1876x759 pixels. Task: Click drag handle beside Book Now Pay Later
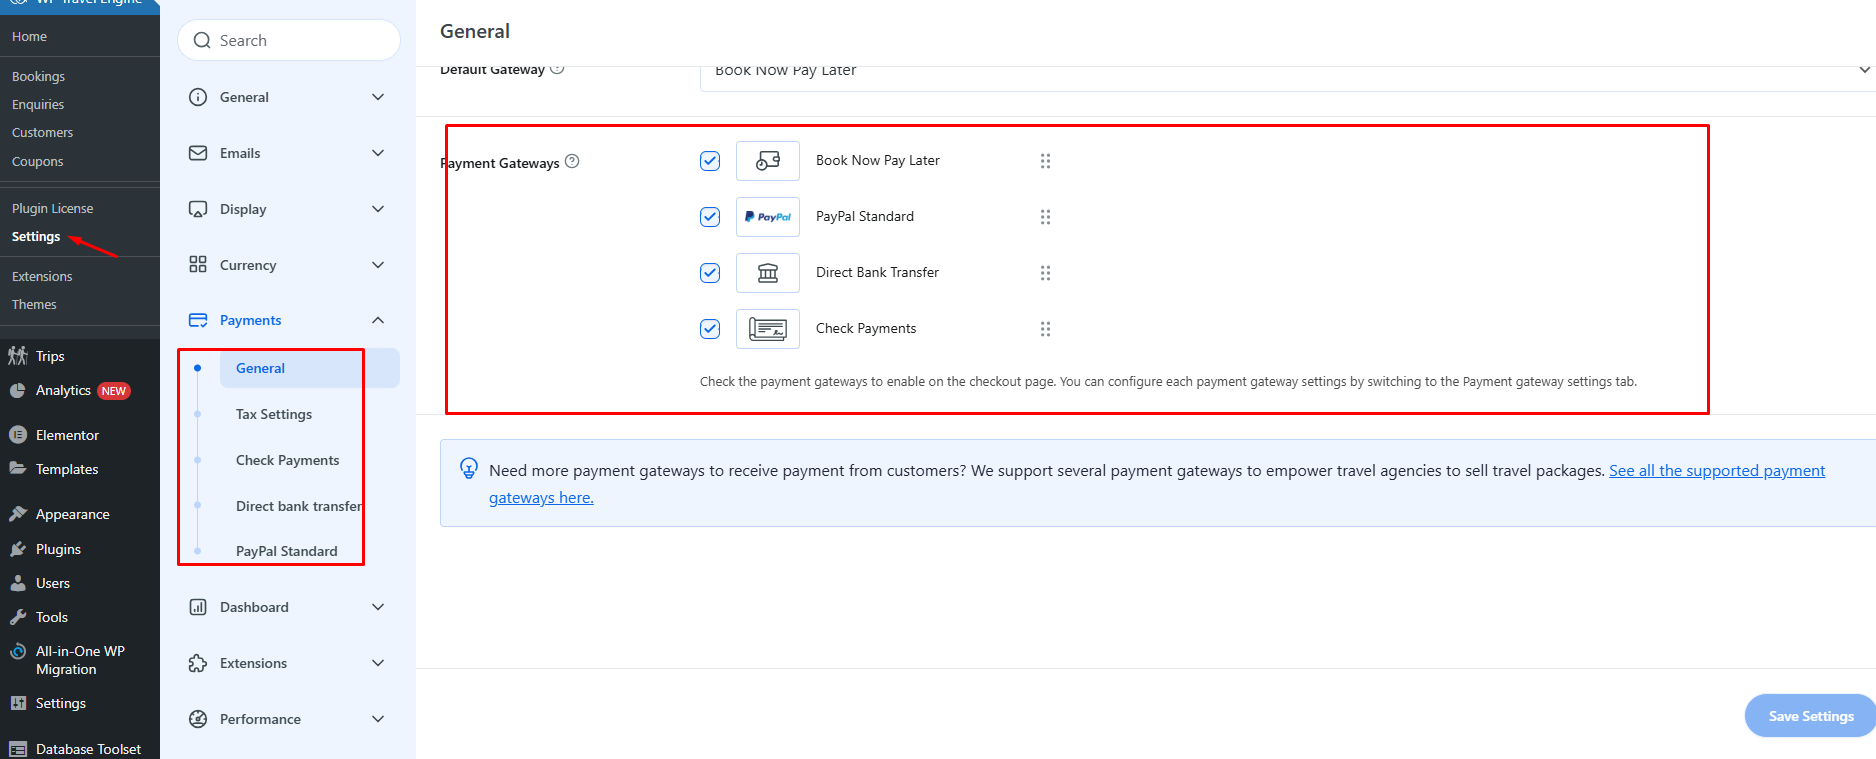point(1045,161)
